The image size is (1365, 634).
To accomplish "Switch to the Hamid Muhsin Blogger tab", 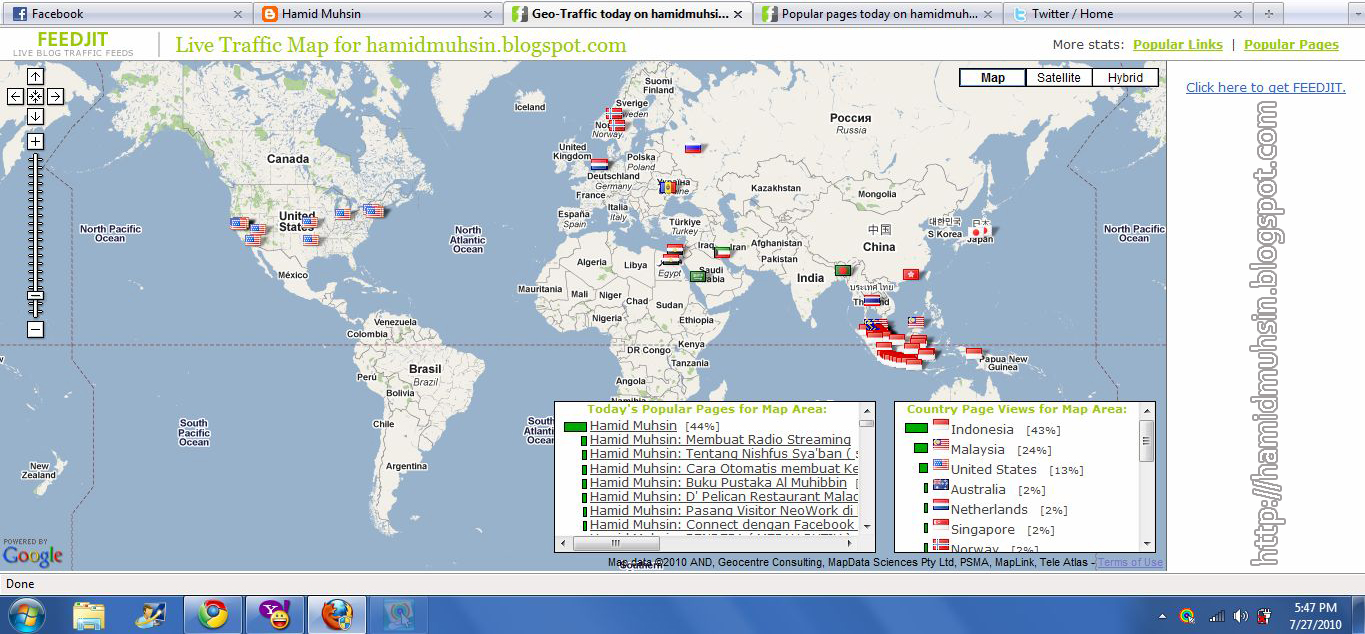I will point(376,14).
